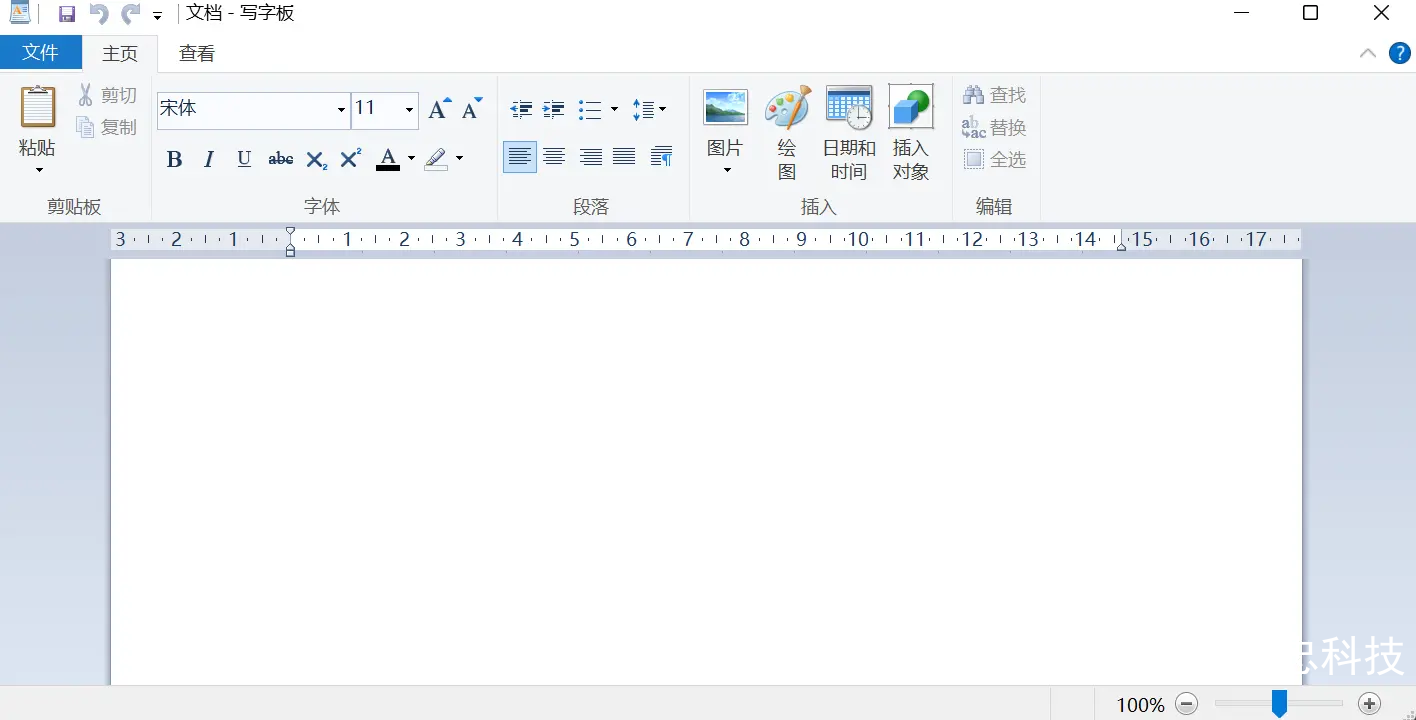Viewport: 1416px width, 720px height.
Task: Open the Customize Quick Access Toolbar arrow
Action: (157, 16)
